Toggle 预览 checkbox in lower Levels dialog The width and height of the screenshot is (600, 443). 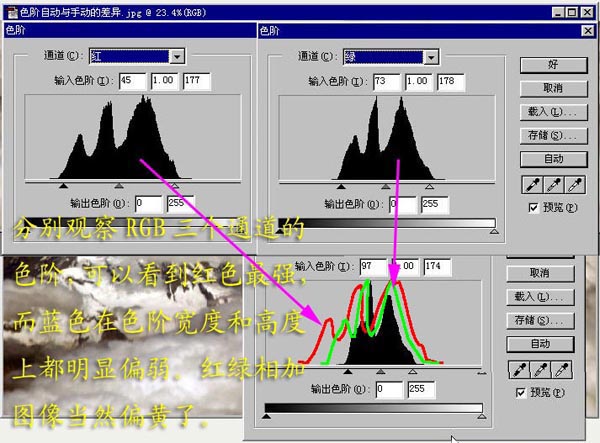click(x=520, y=393)
